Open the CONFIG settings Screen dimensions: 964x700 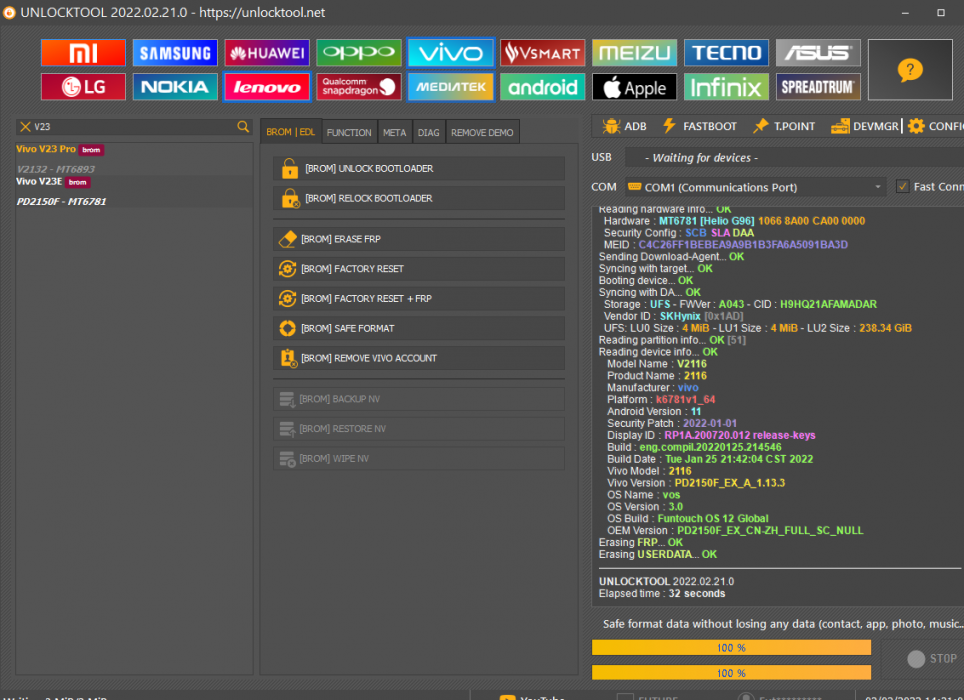click(x=936, y=126)
